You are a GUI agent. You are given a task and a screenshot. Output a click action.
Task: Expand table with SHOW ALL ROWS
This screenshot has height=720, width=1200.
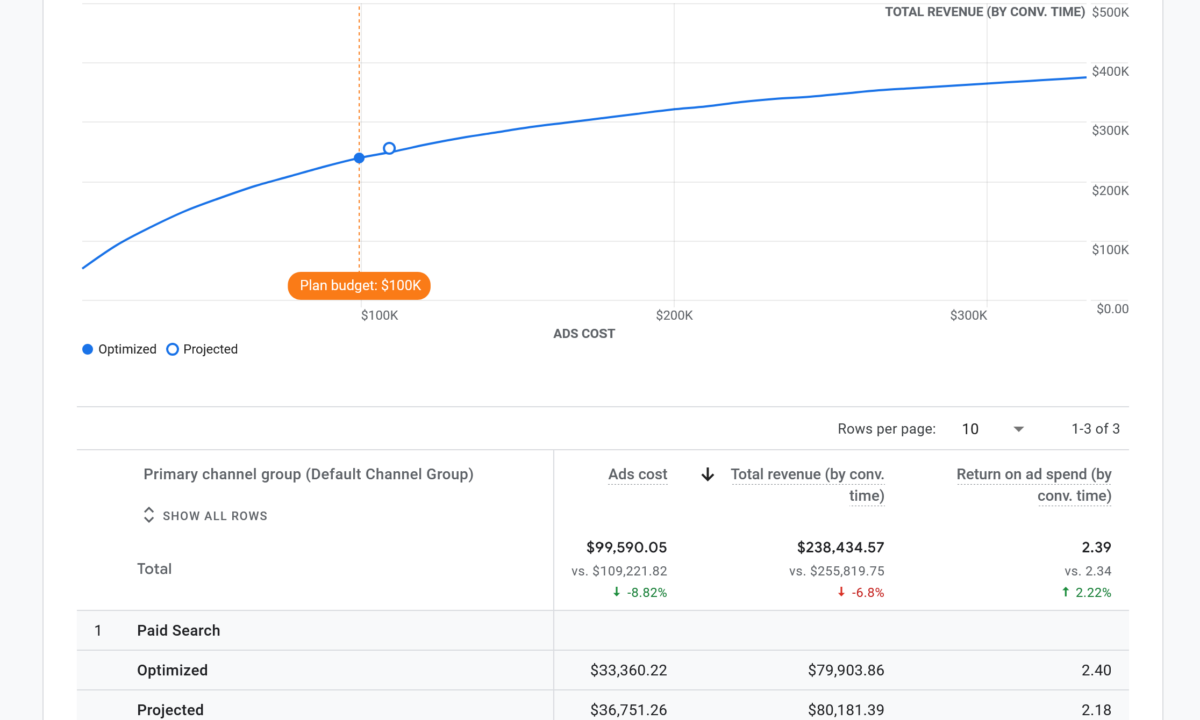click(215, 516)
